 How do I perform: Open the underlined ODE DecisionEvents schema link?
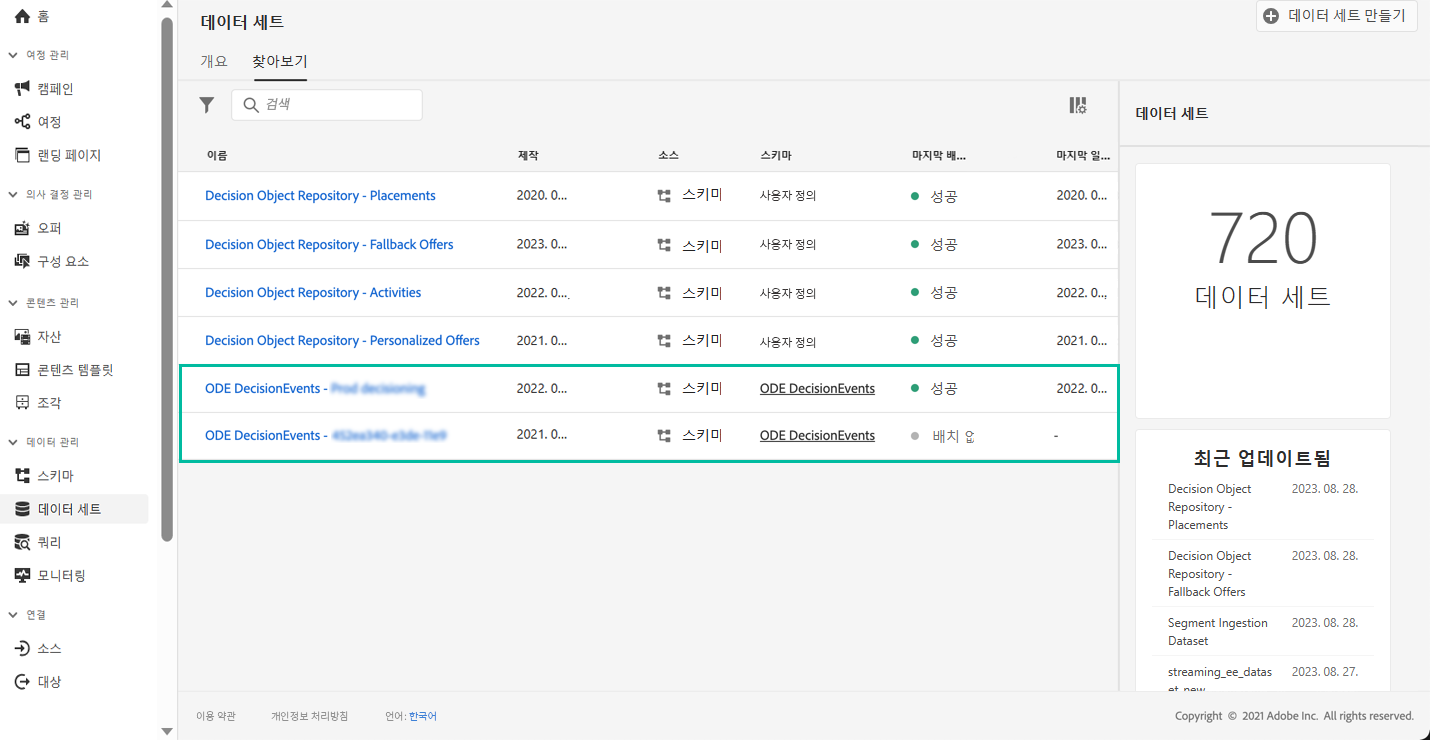point(817,388)
